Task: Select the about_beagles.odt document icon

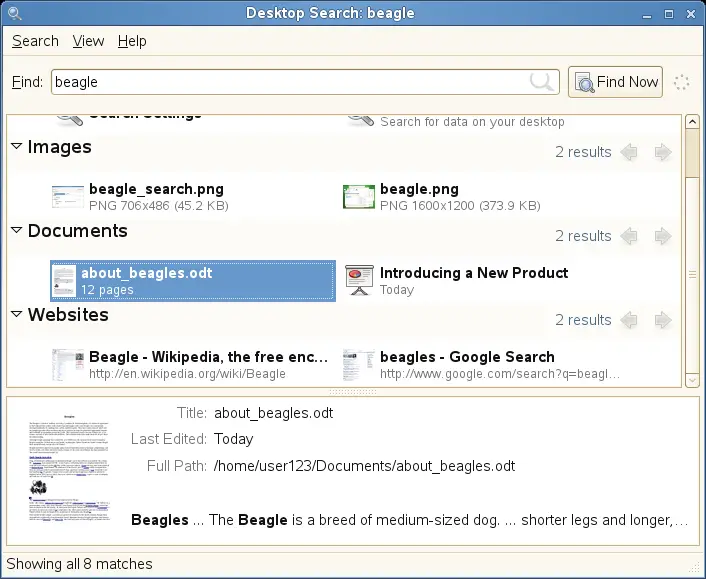Action: pos(64,281)
